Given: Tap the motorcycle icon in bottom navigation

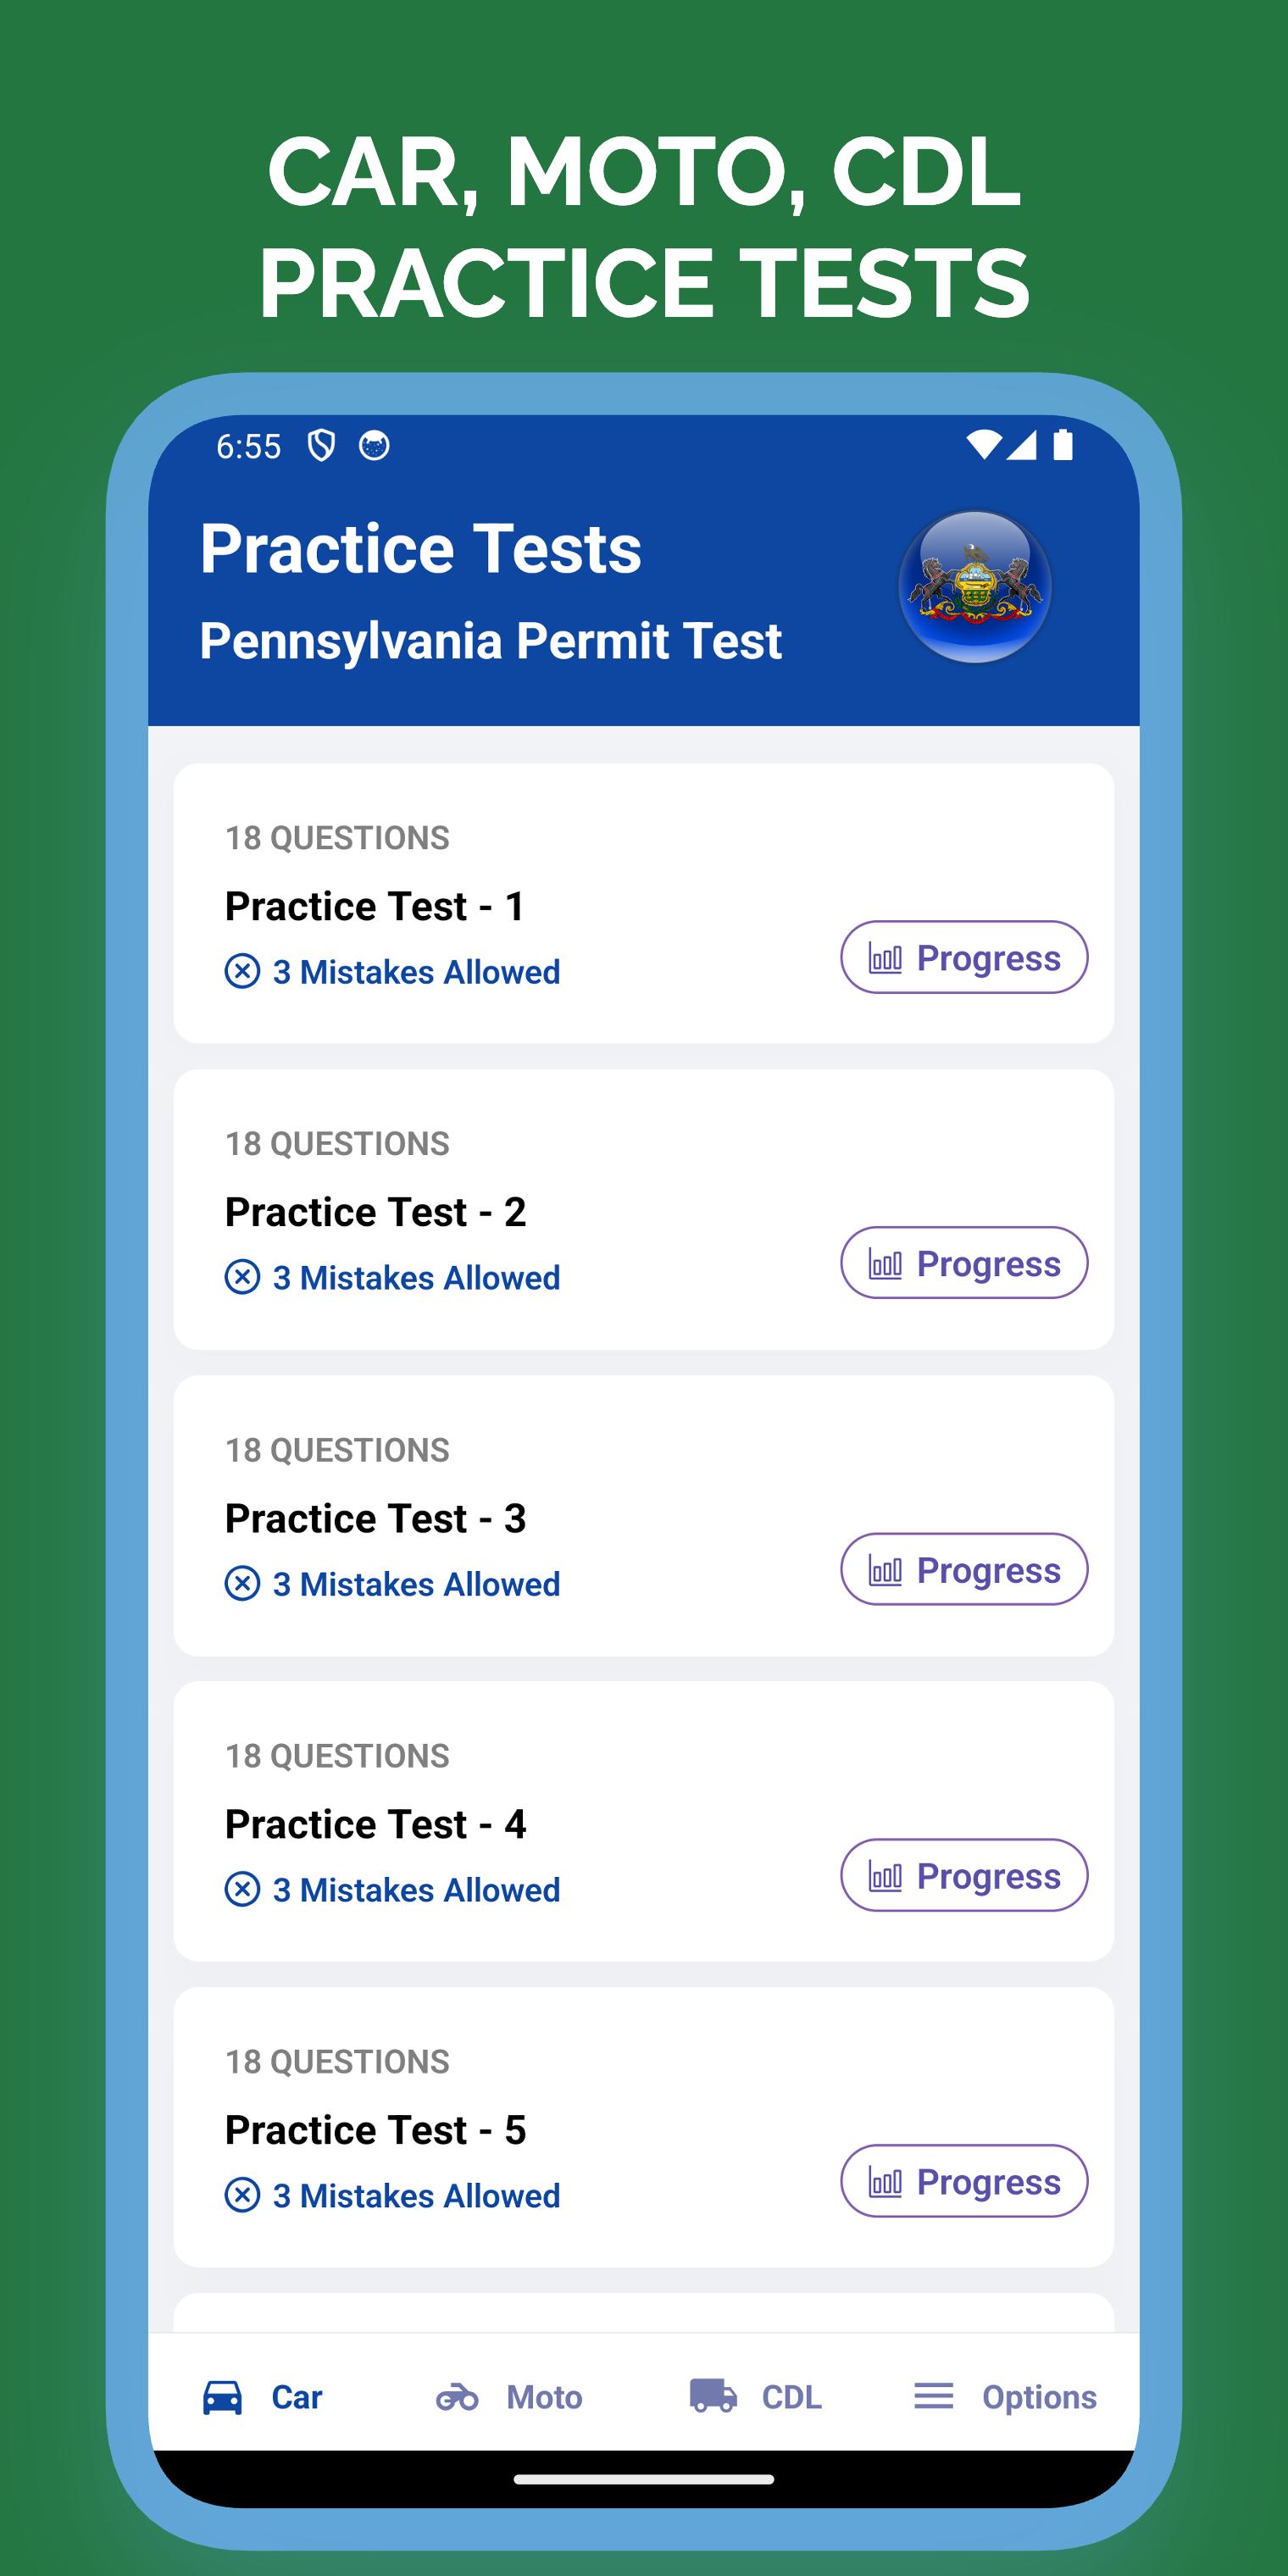Looking at the screenshot, I should 457,2397.
